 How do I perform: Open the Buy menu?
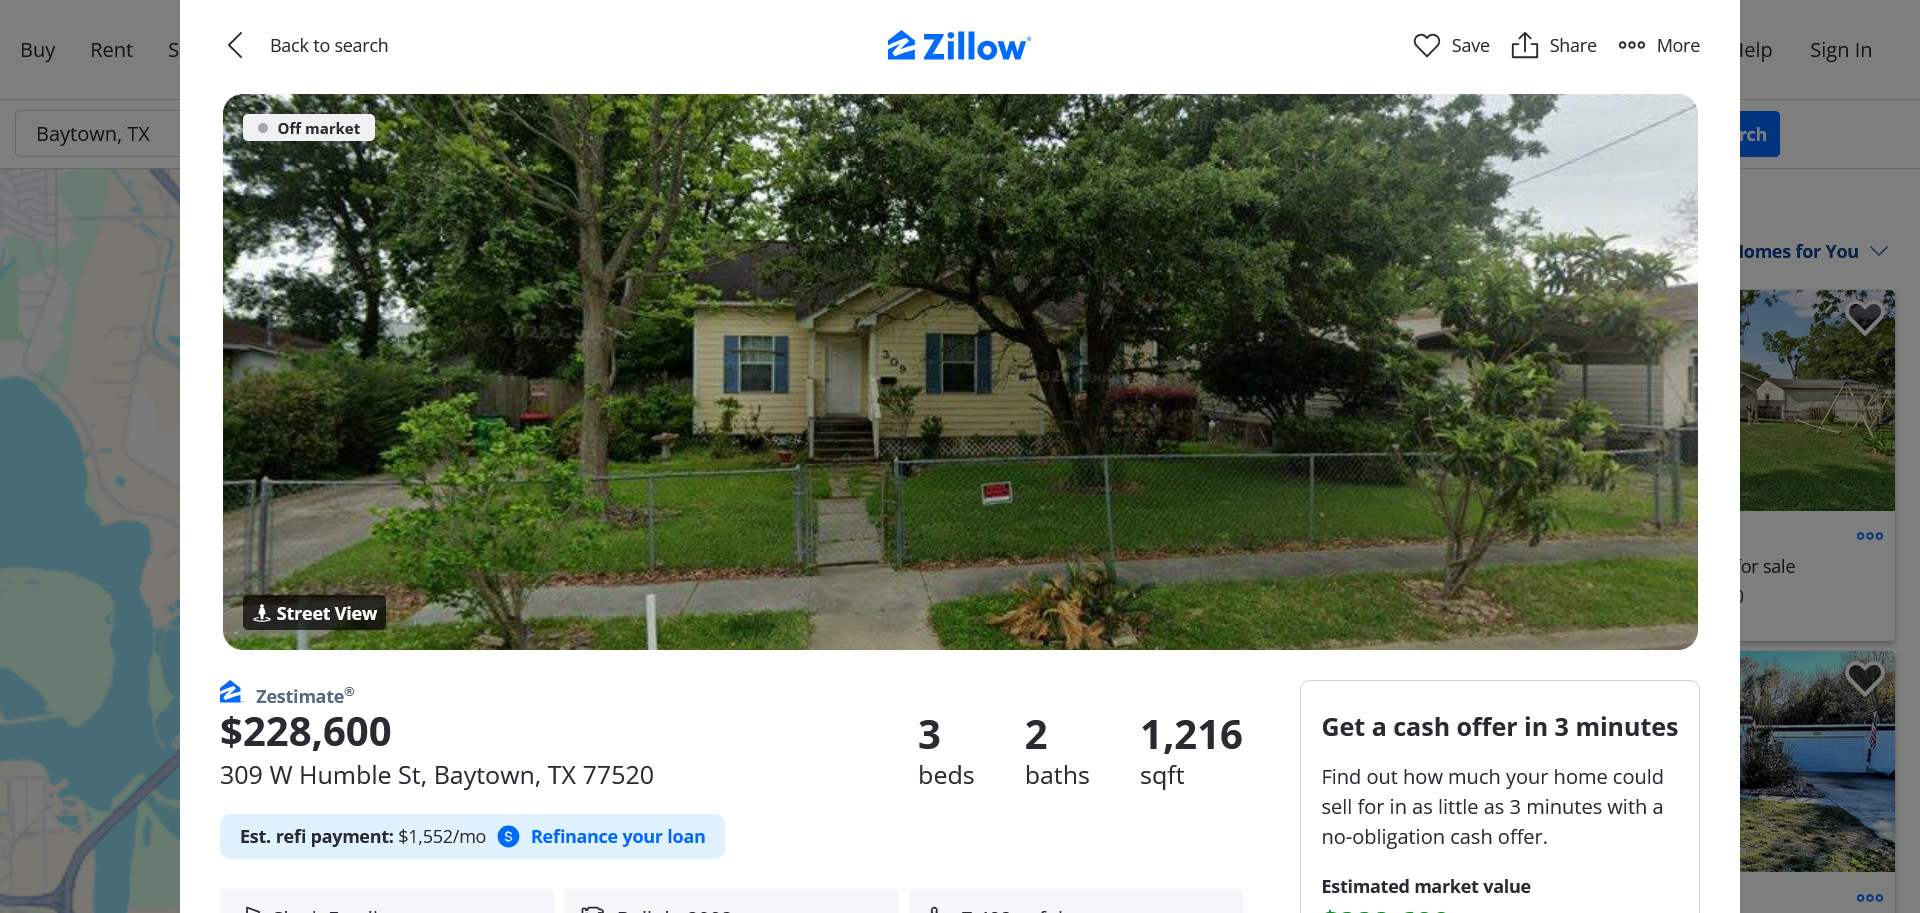click(x=37, y=50)
